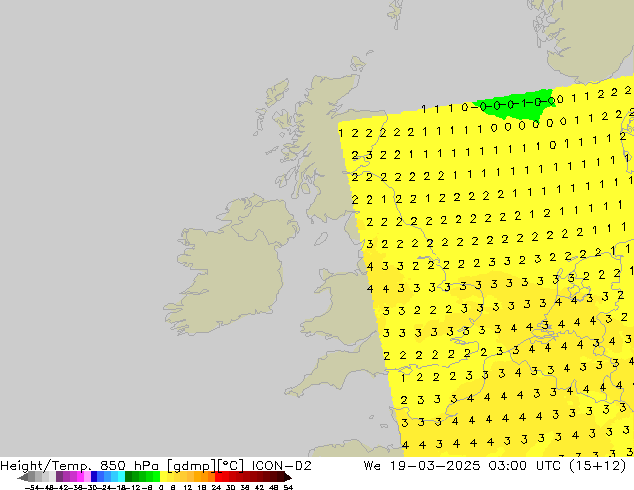Click the '54' legend scale label at right end
Screen dimensions: 634x490
coord(287,487)
